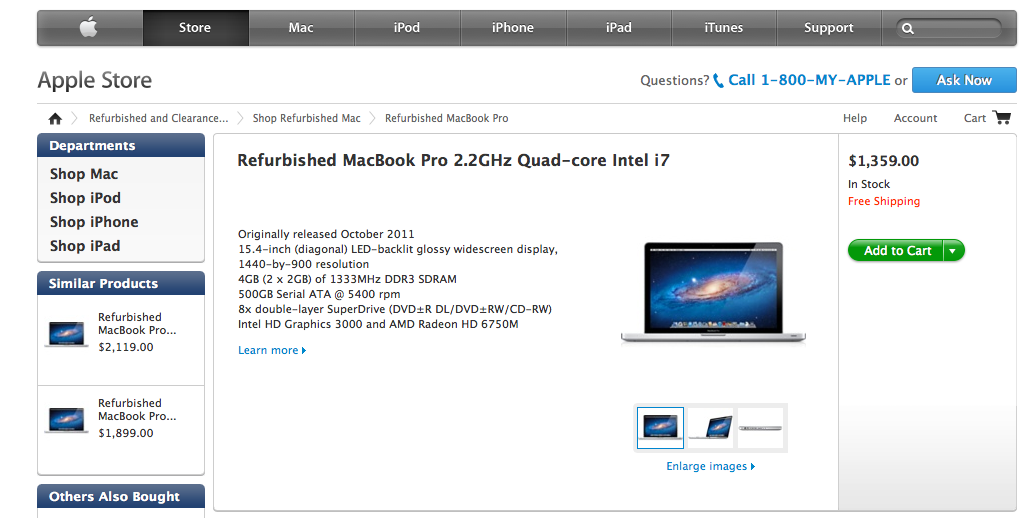
Task: Click the phone icon beside Call 1-800-MY-APPLE
Action: 718,81
